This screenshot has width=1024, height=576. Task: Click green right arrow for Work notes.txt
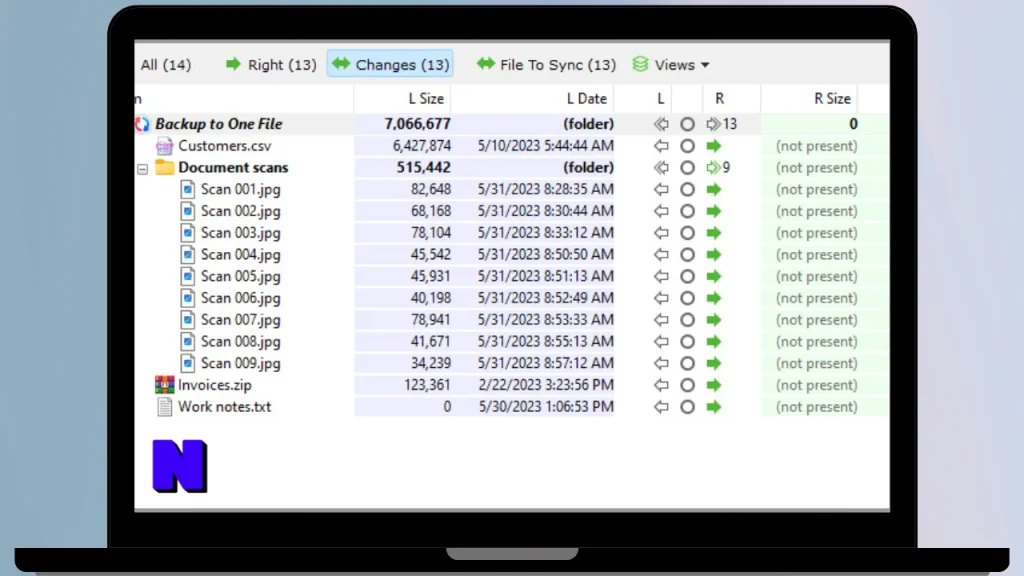click(714, 407)
